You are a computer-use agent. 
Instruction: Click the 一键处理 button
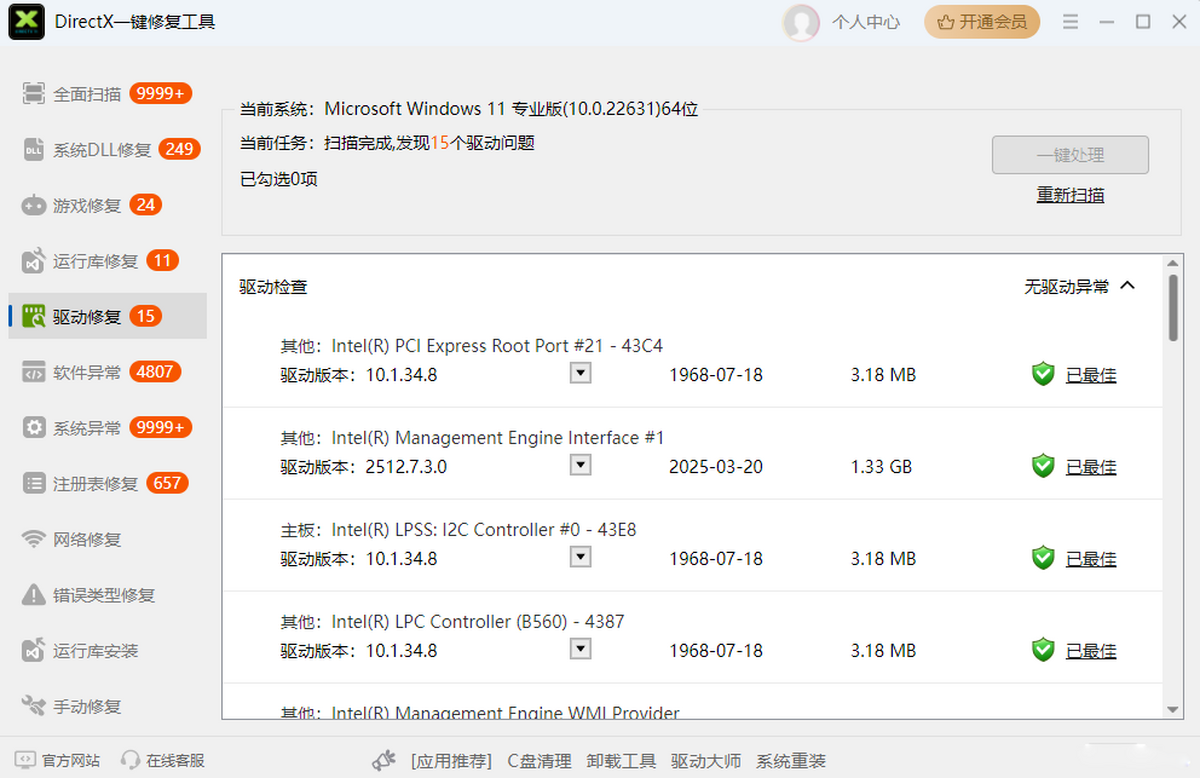coord(1070,155)
